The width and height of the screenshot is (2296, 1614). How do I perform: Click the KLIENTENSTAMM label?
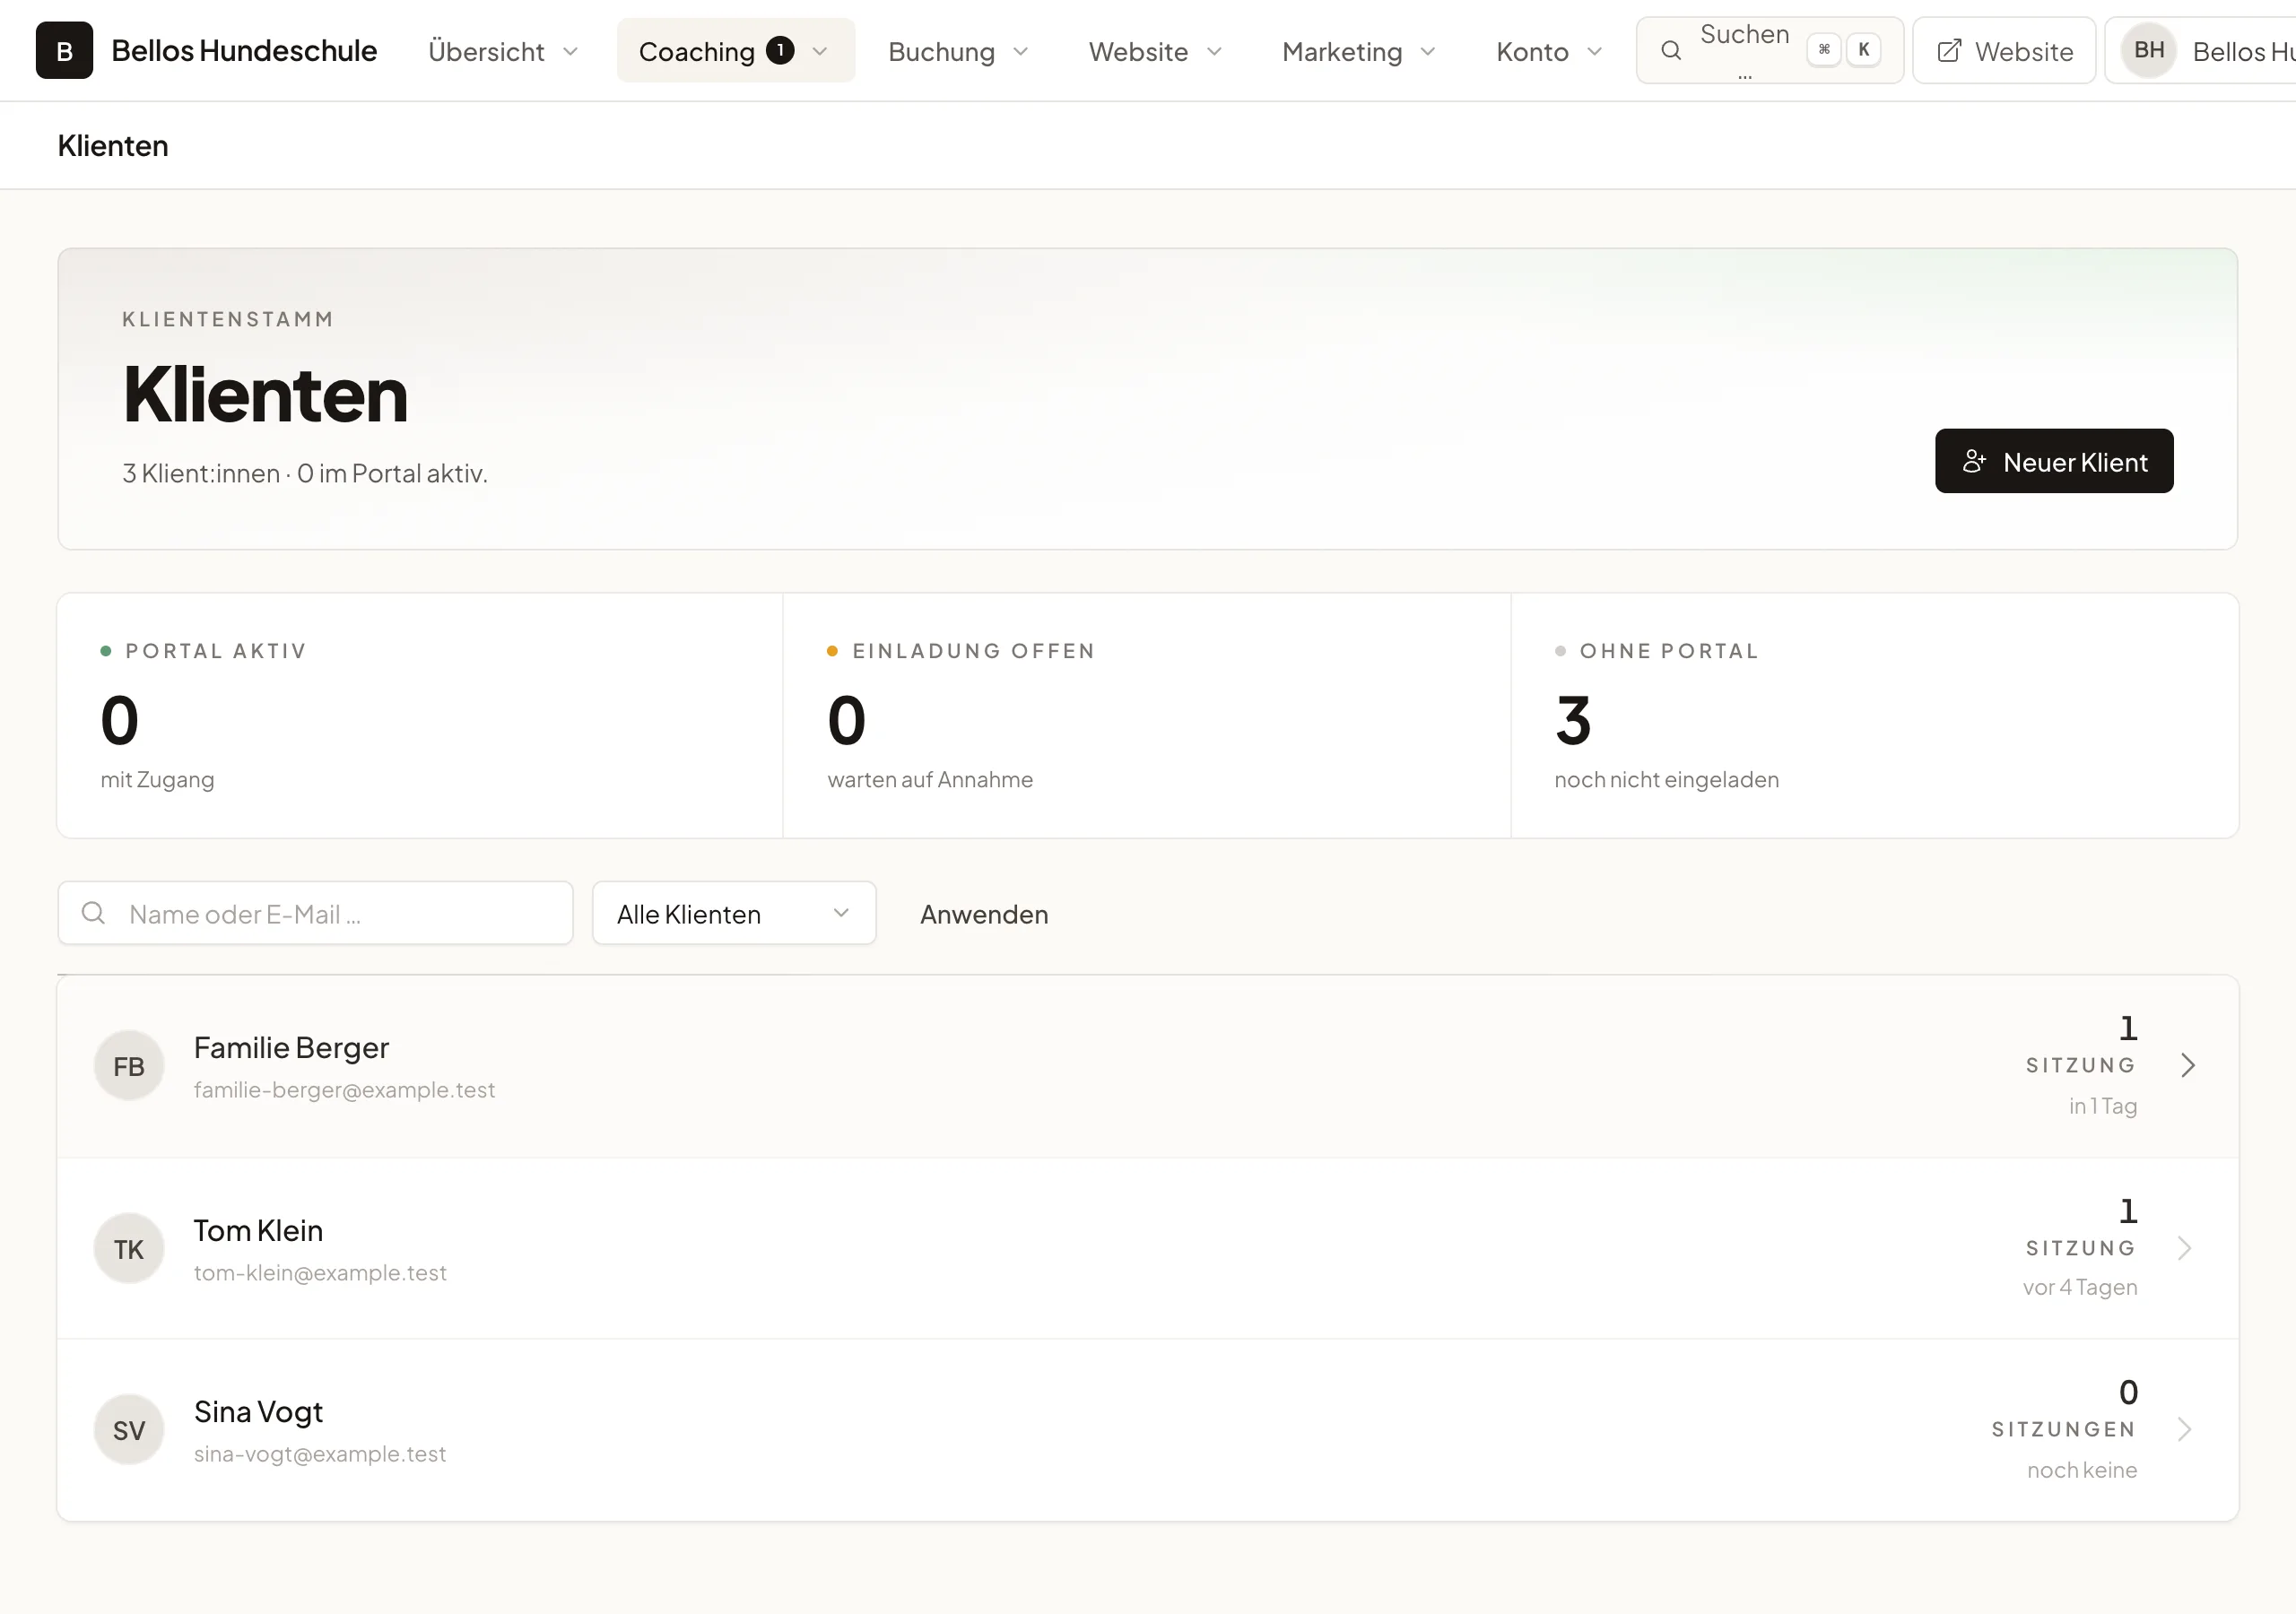click(x=228, y=319)
